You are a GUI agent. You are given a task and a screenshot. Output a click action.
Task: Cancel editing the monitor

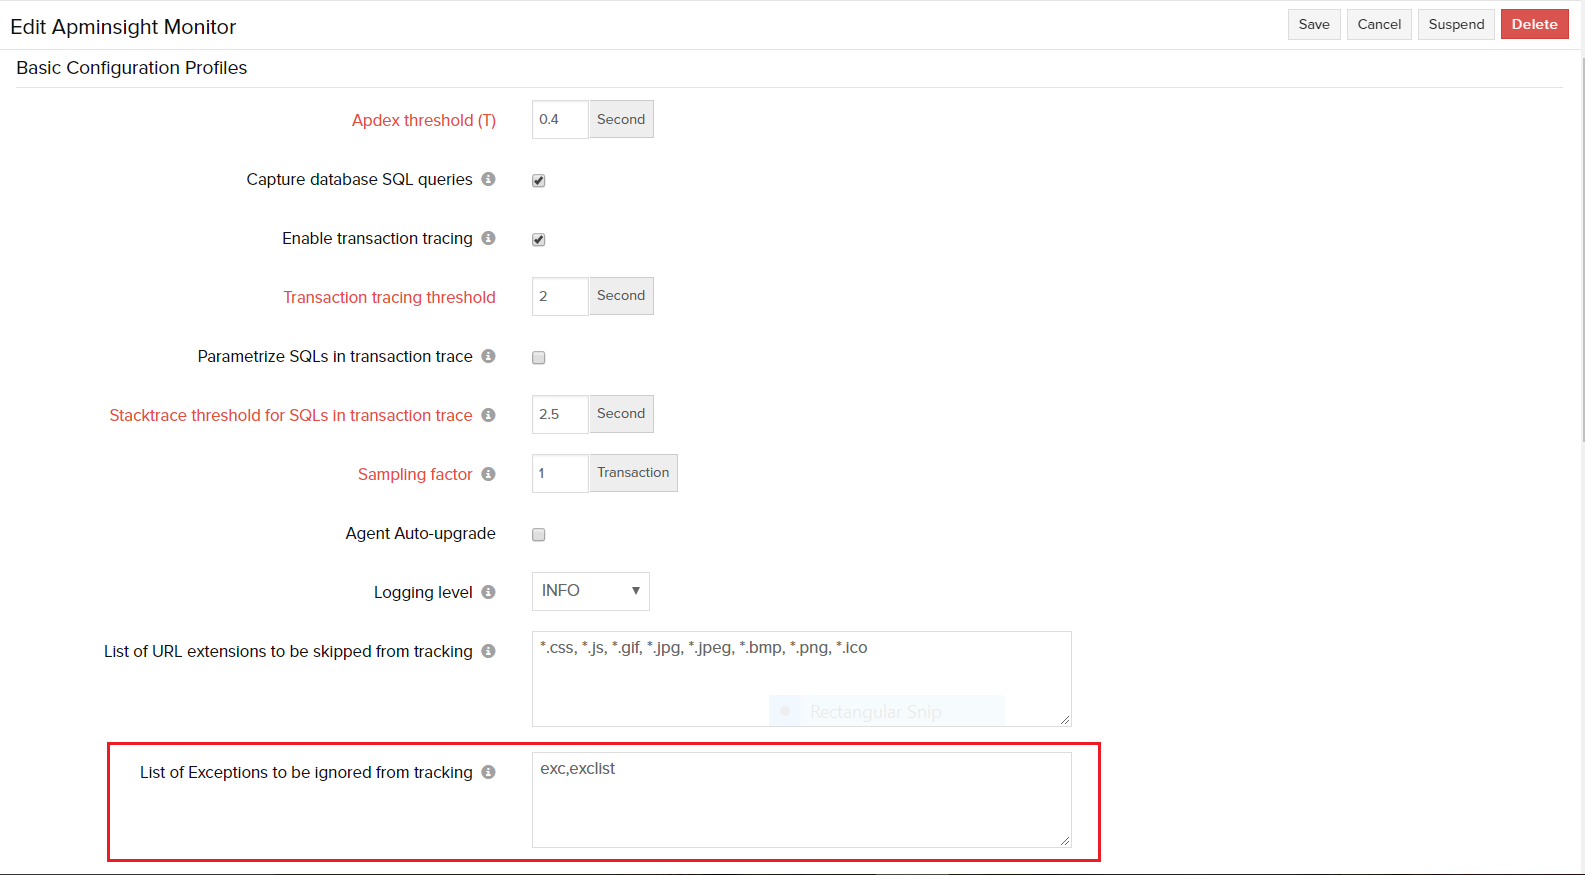pos(1379,24)
